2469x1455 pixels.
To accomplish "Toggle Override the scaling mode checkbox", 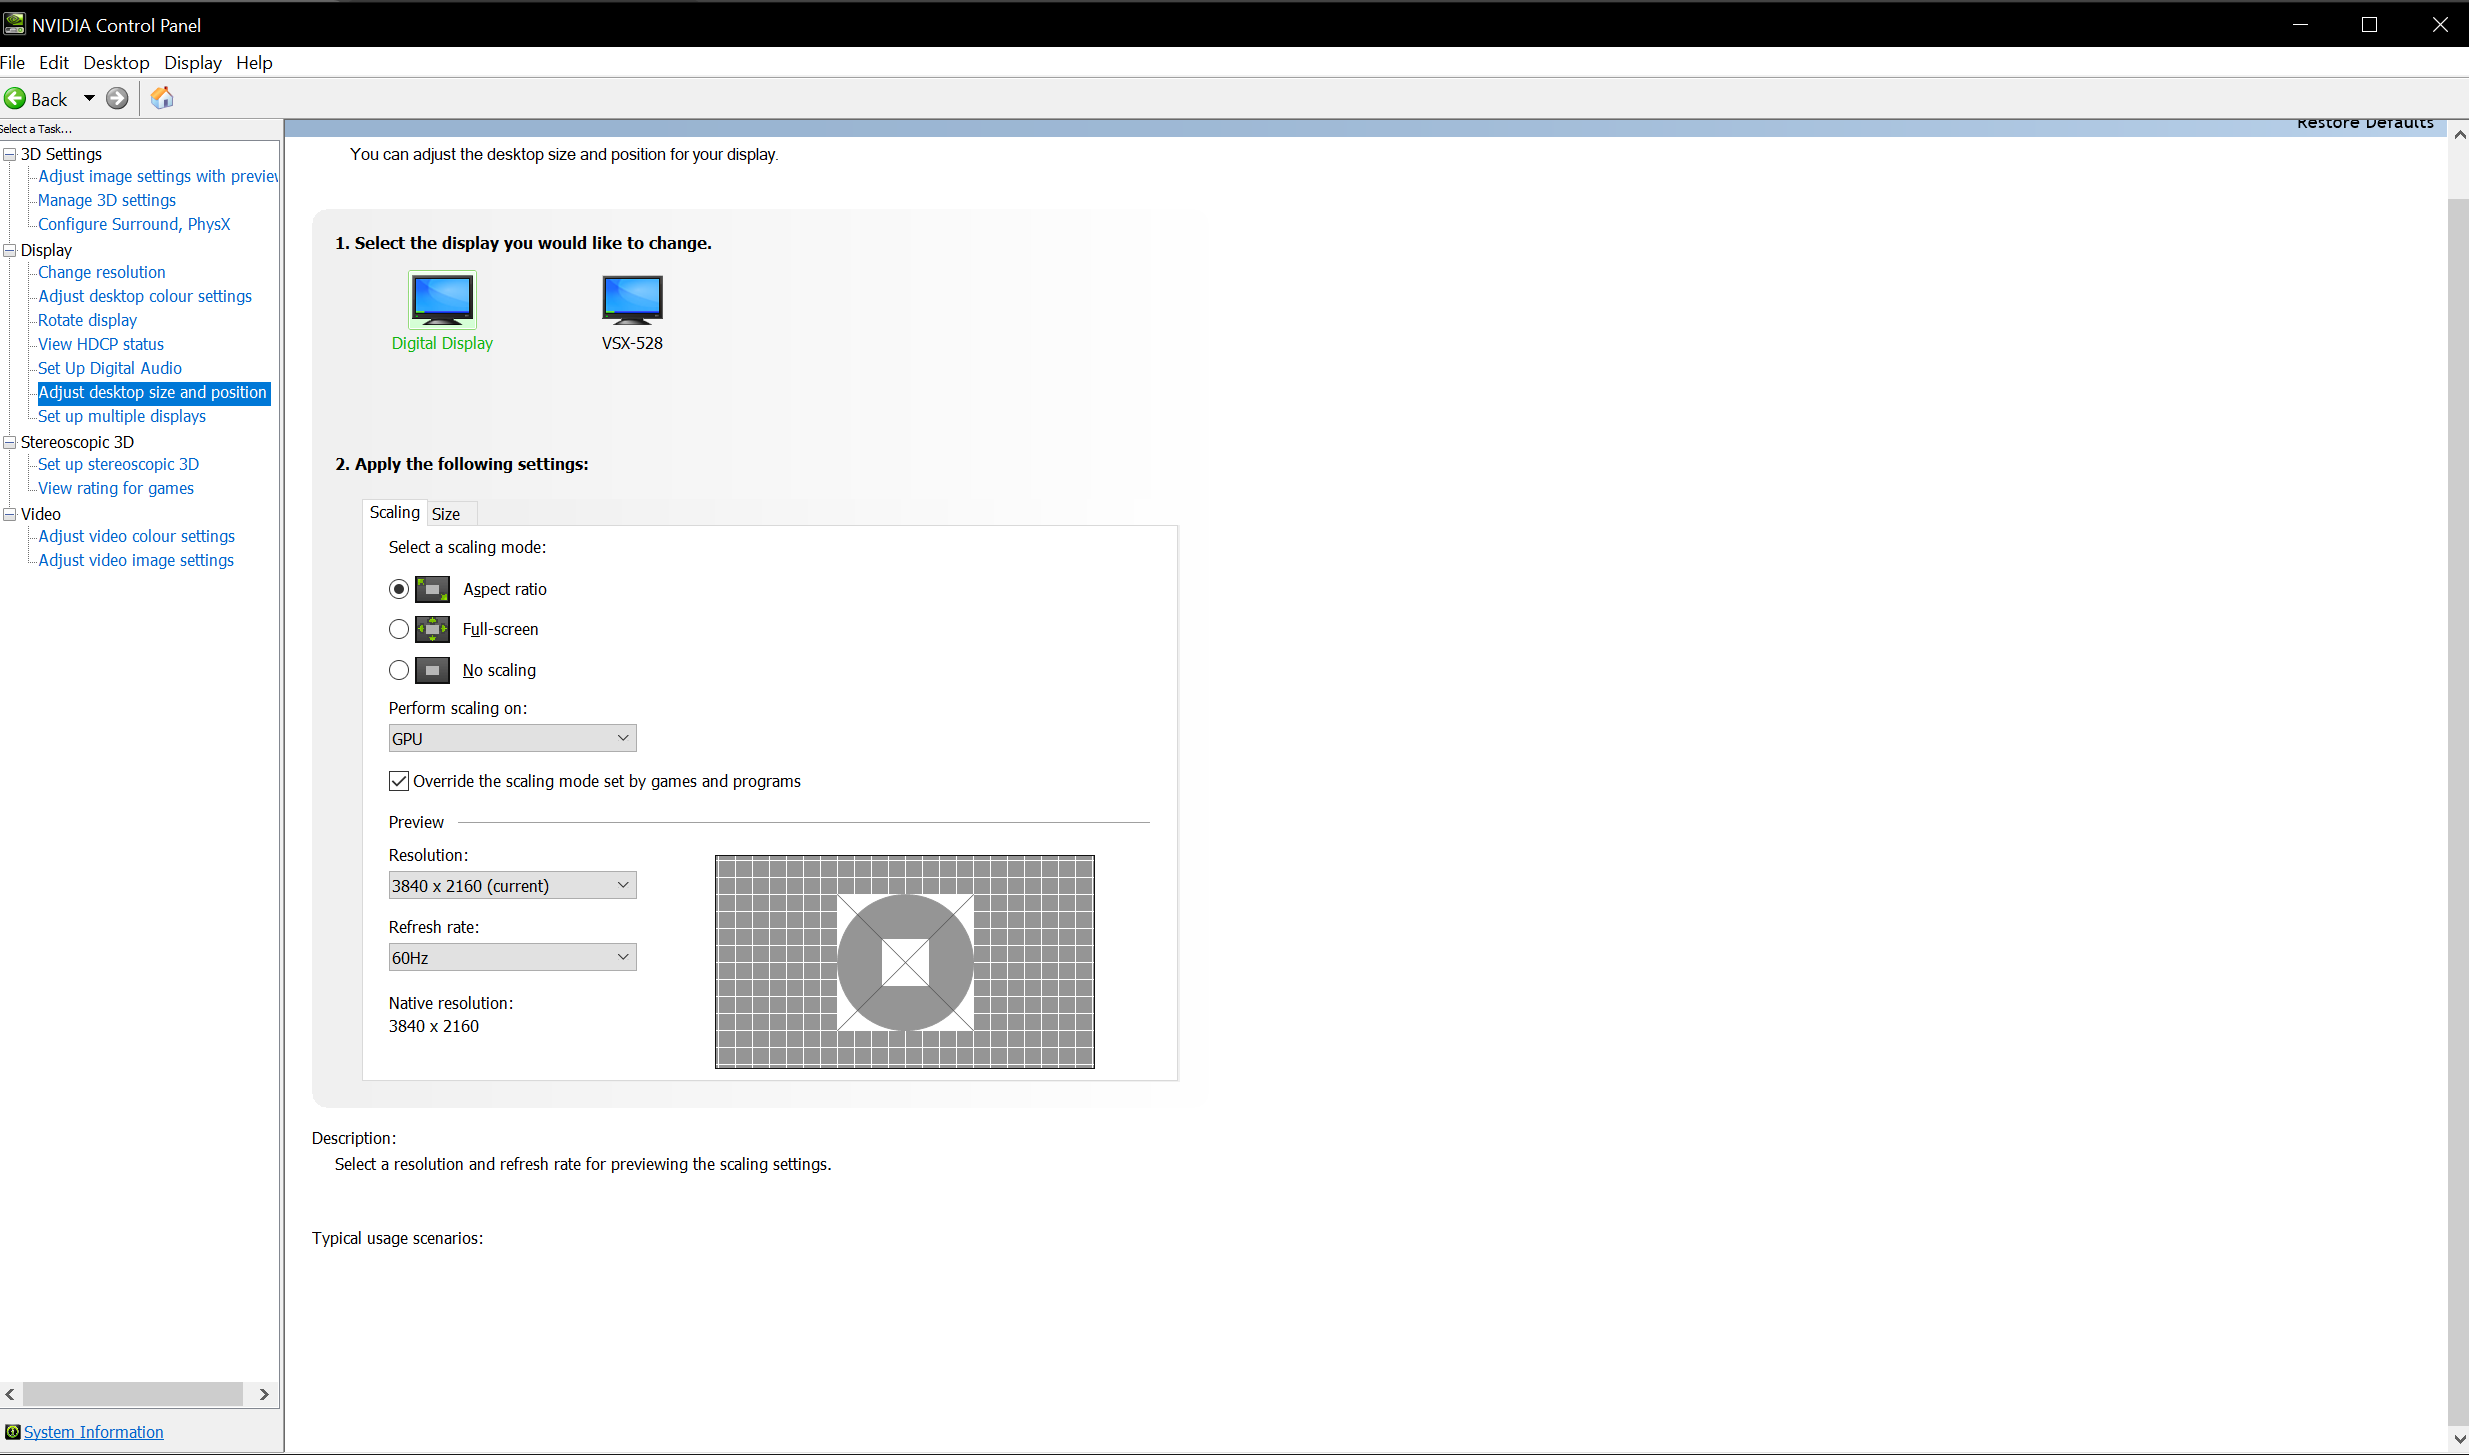I will (x=399, y=781).
